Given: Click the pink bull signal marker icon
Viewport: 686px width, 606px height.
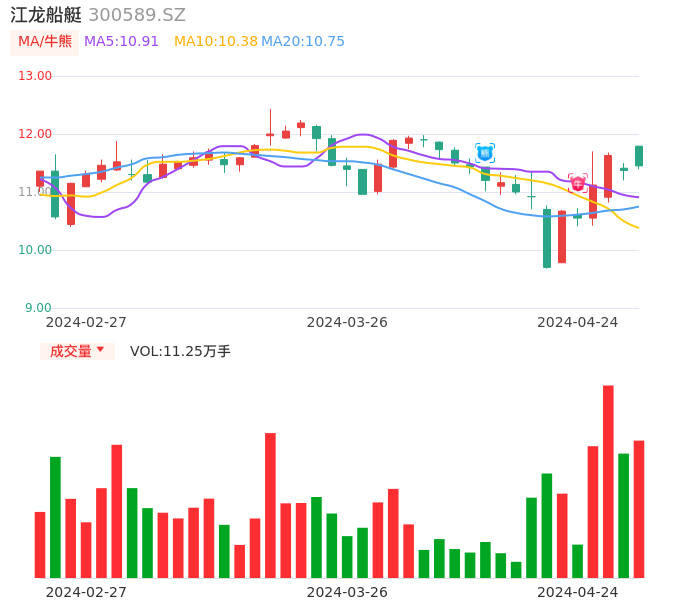Looking at the screenshot, I should (x=578, y=183).
